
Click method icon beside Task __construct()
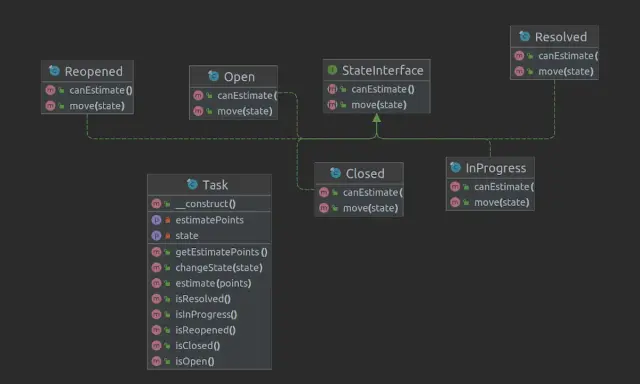click(x=156, y=203)
